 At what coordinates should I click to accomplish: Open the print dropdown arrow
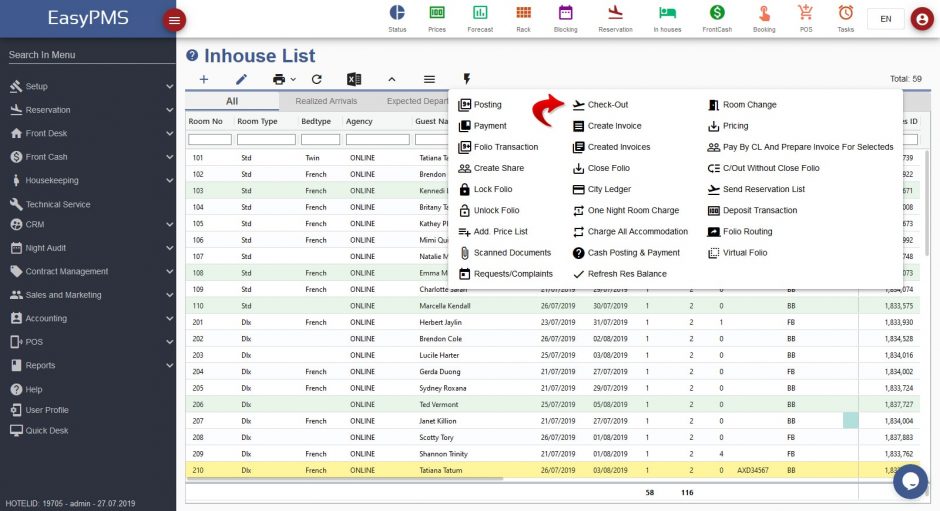293,80
